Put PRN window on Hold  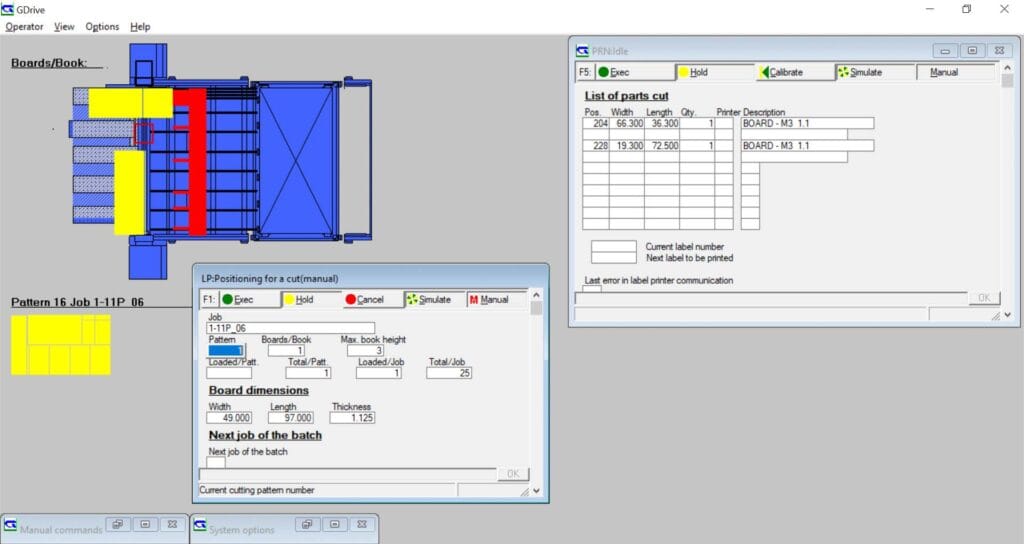coord(714,72)
